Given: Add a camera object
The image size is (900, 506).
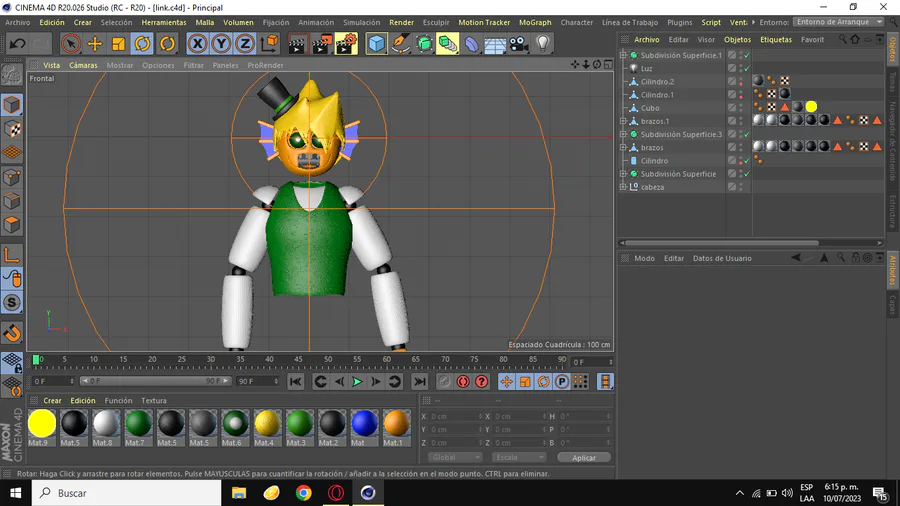Looking at the screenshot, I should (x=519, y=44).
